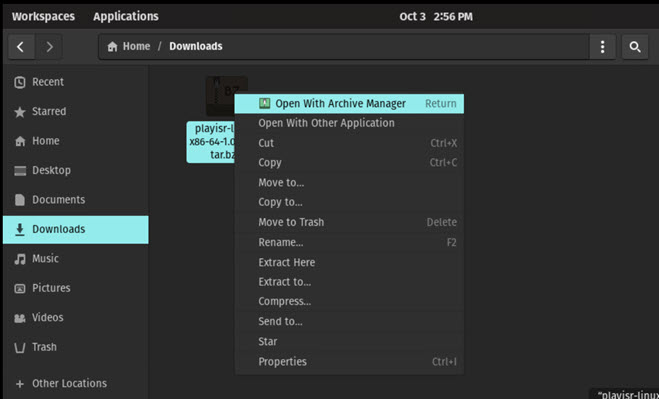
Task: Select Compress... from the context menu
Action: tap(349, 301)
